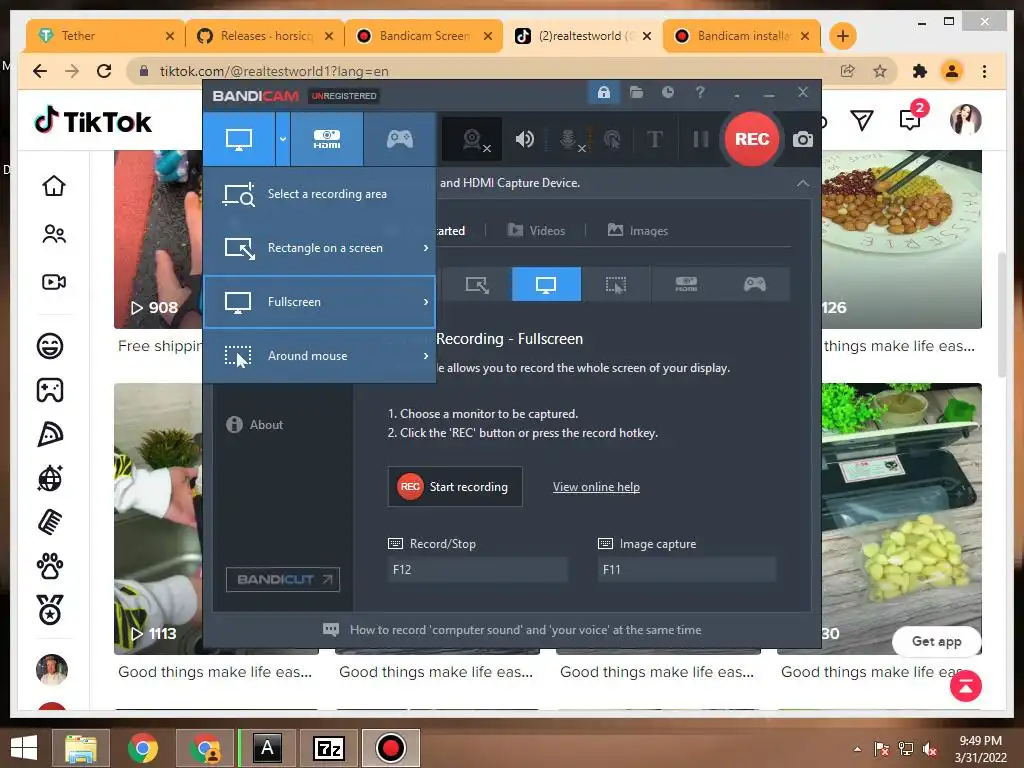Switch to Bandicam installer browser tab

741,36
